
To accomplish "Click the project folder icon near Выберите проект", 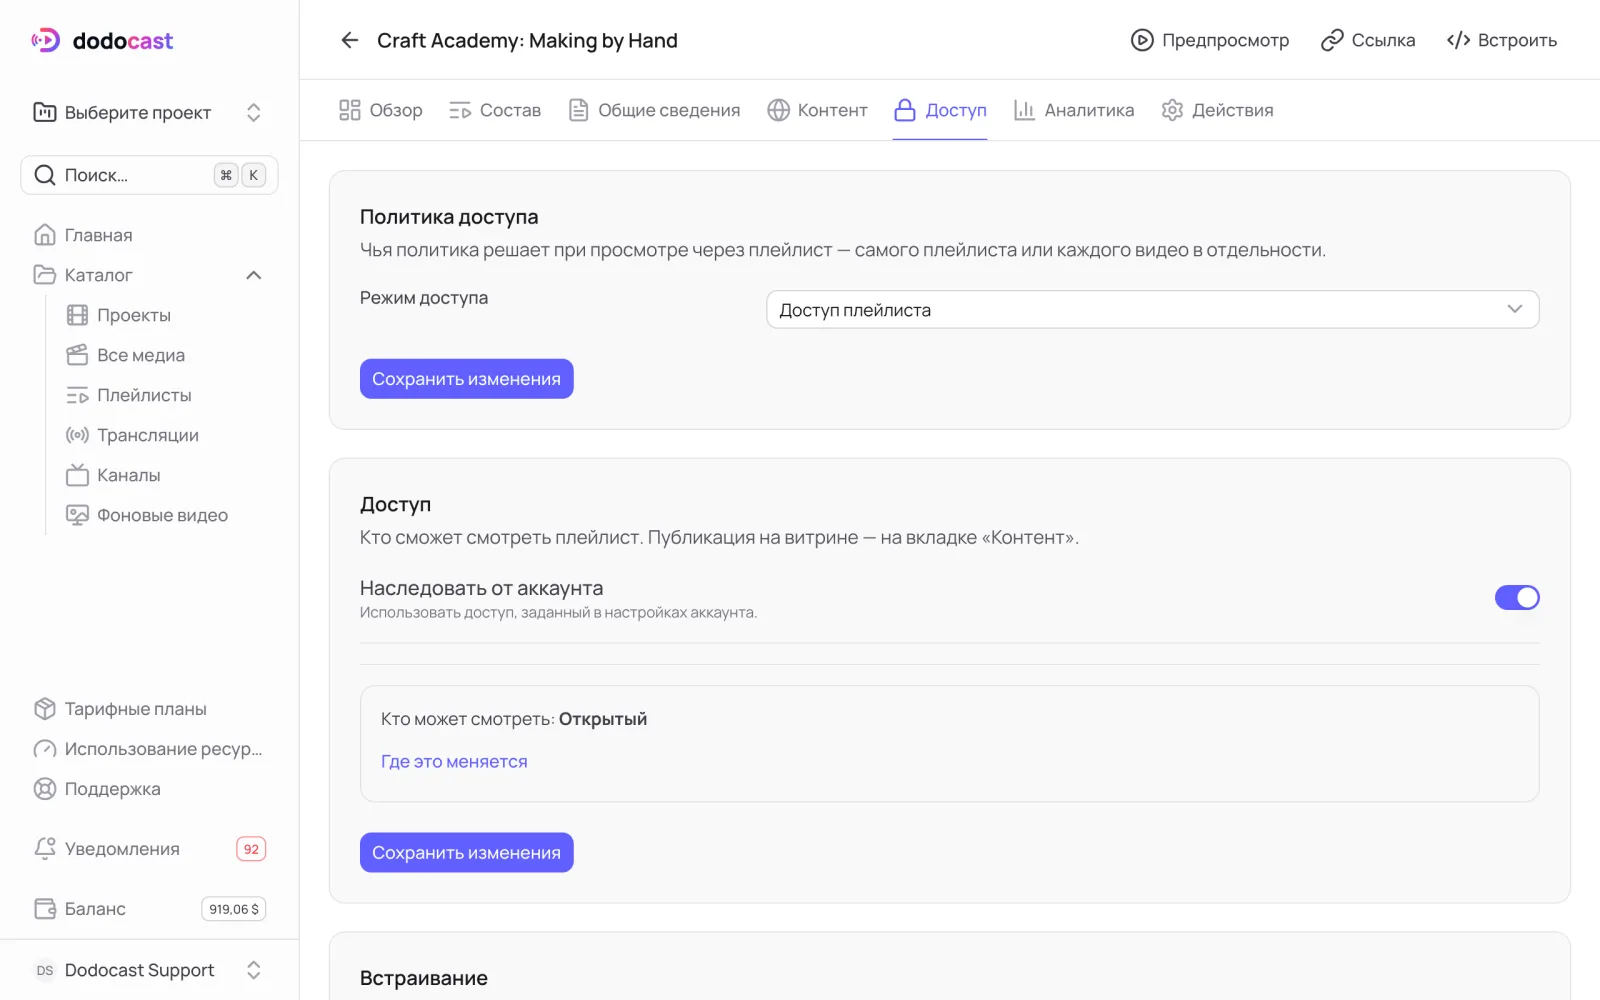I will (x=45, y=112).
